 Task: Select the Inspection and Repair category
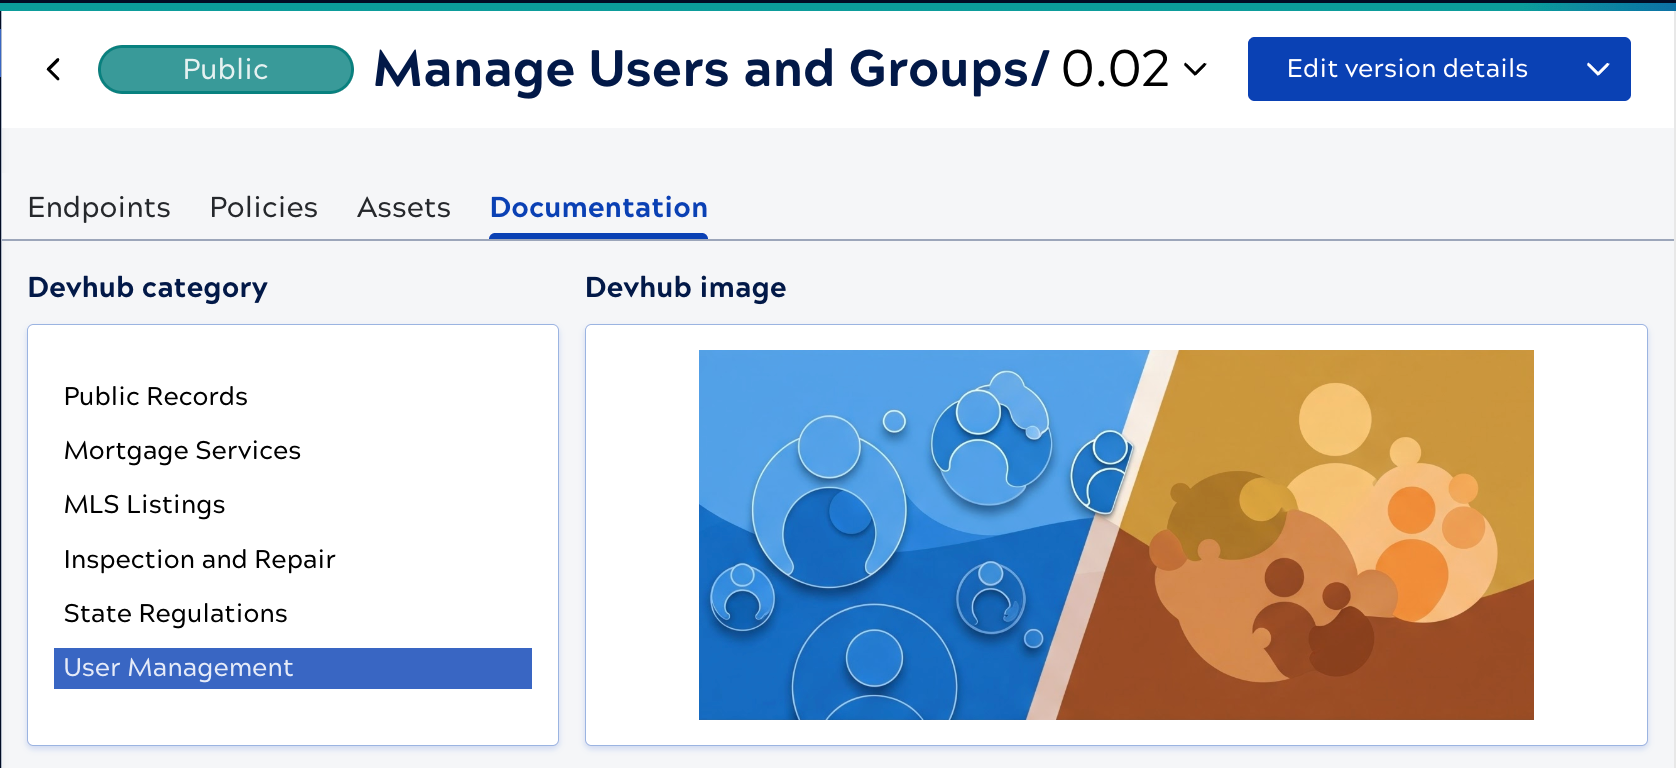click(199, 559)
